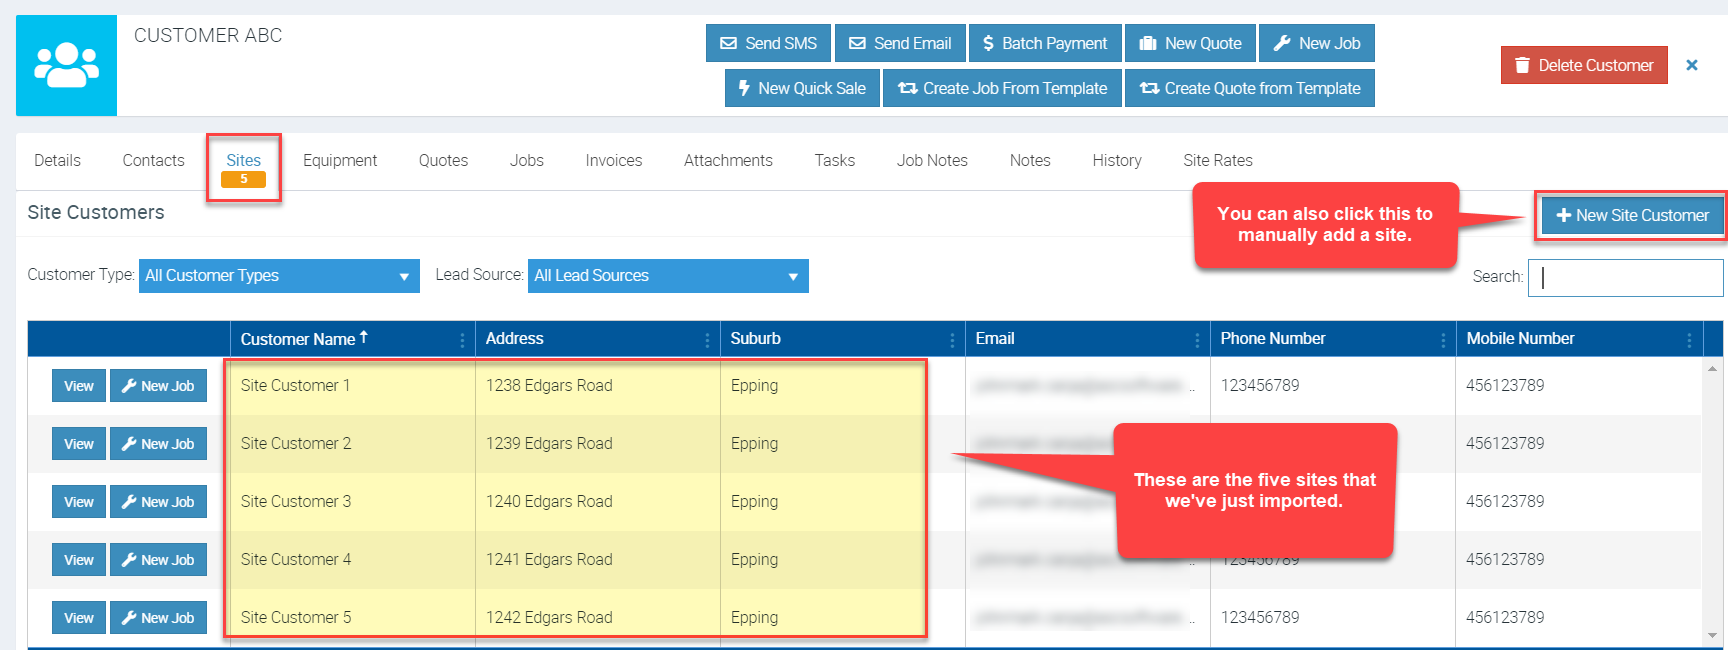Click Create Job From Template button
This screenshot has width=1728, height=650.
pyautogui.click(x=1002, y=88)
